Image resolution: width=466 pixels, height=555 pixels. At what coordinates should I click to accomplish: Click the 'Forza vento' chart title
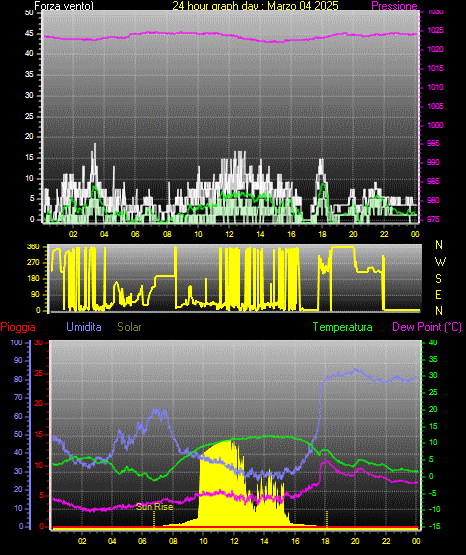[64, 6]
